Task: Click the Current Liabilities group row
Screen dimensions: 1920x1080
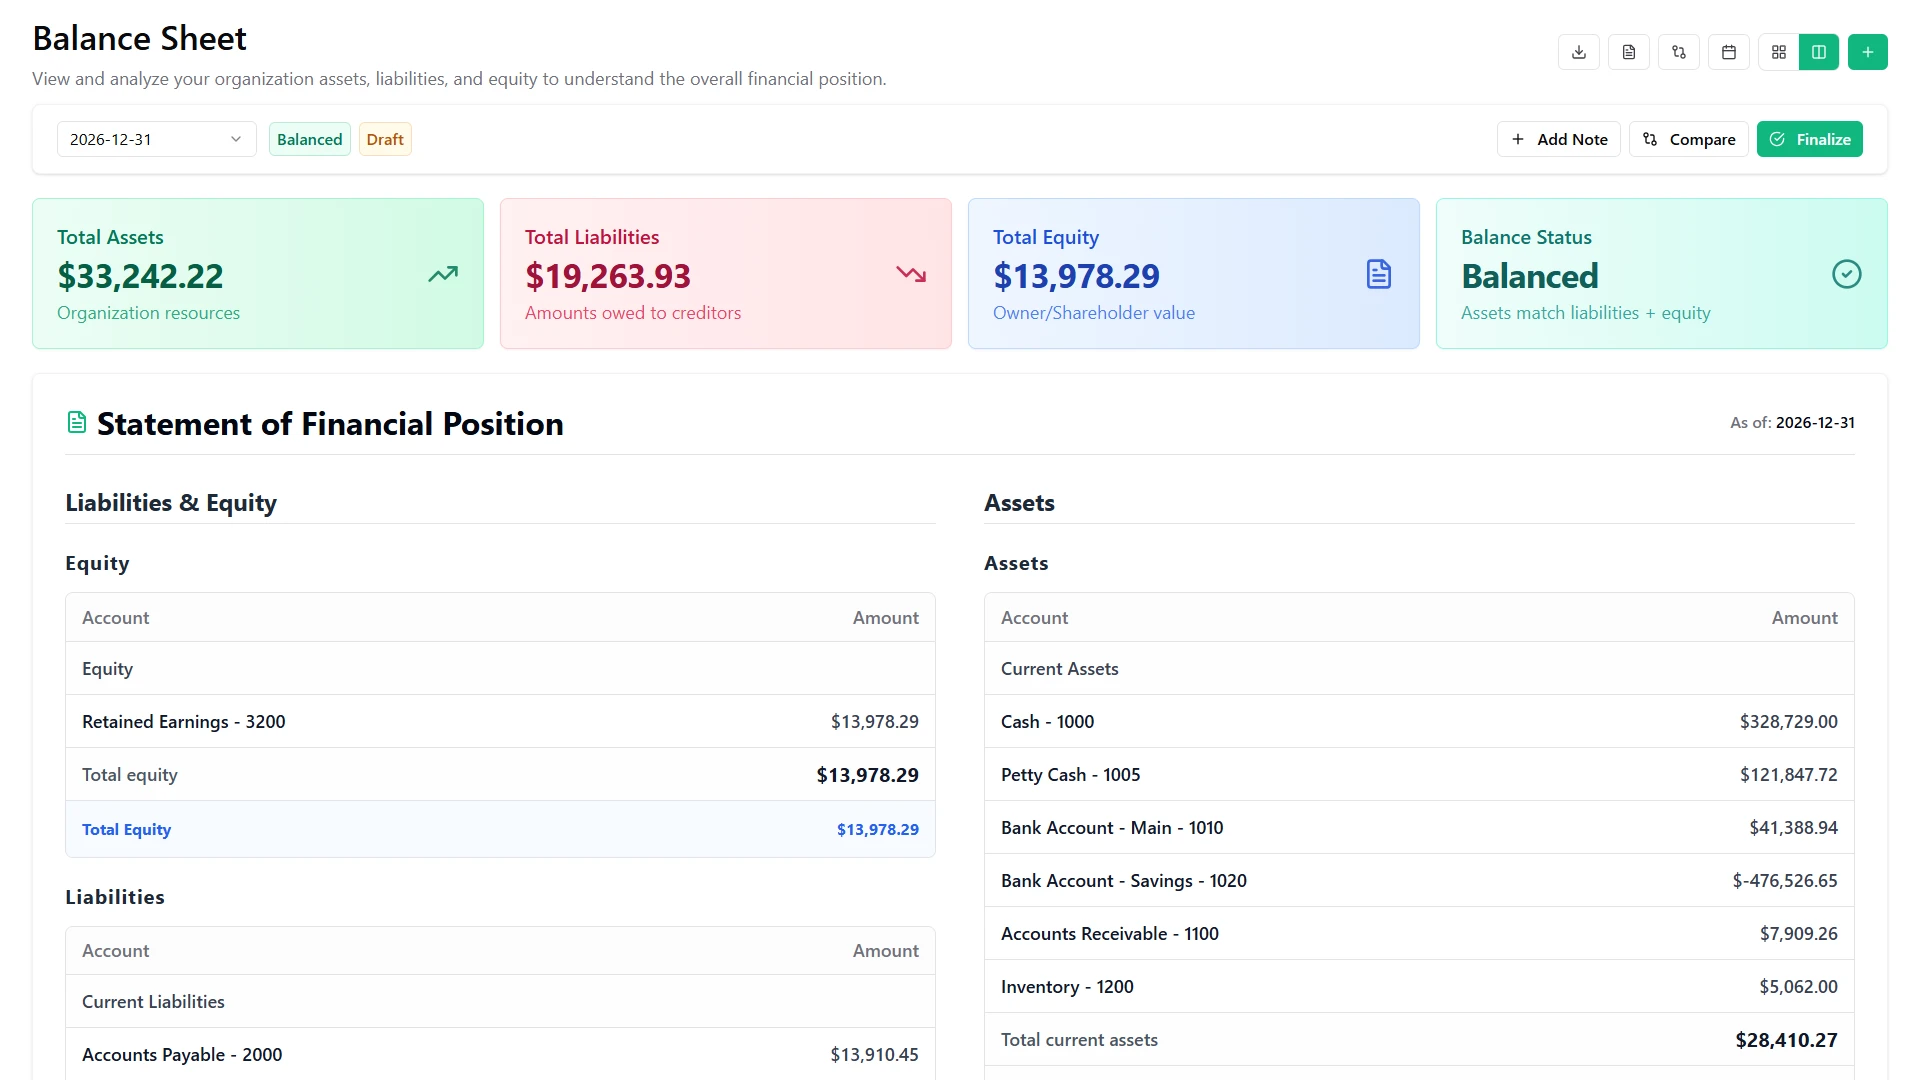Action: (x=500, y=1001)
